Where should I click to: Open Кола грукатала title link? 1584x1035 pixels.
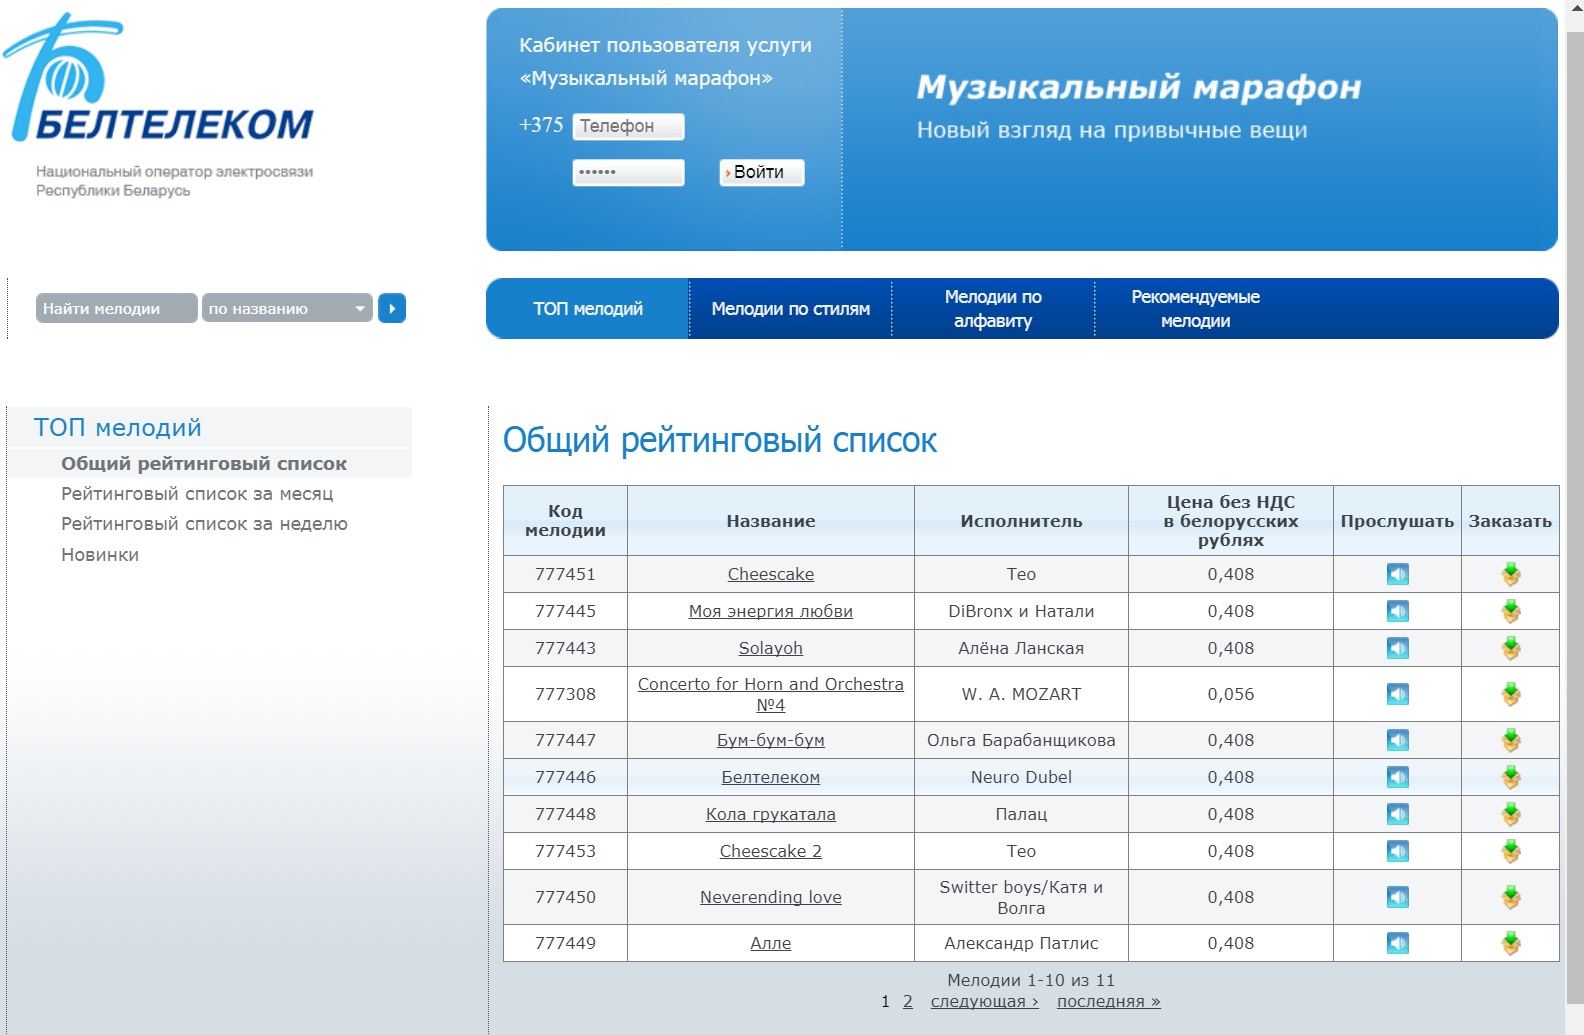(771, 814)
